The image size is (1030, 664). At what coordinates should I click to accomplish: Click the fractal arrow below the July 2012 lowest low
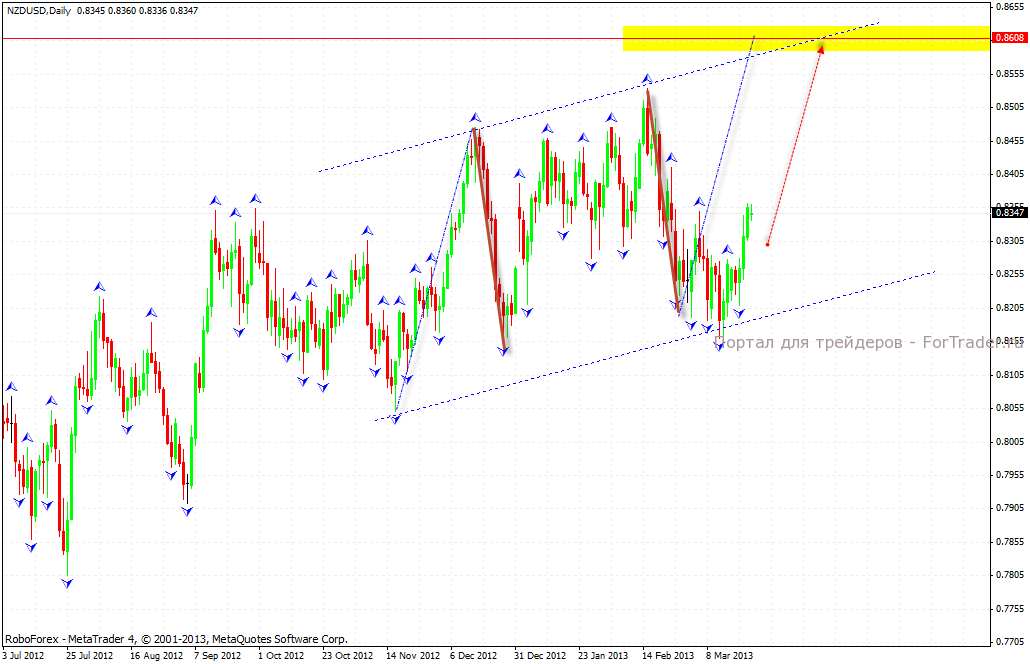point(67,582)
